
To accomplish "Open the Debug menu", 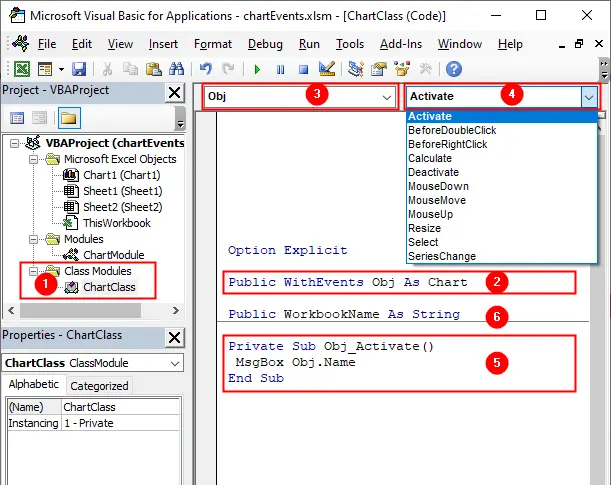I will point(265,44).
